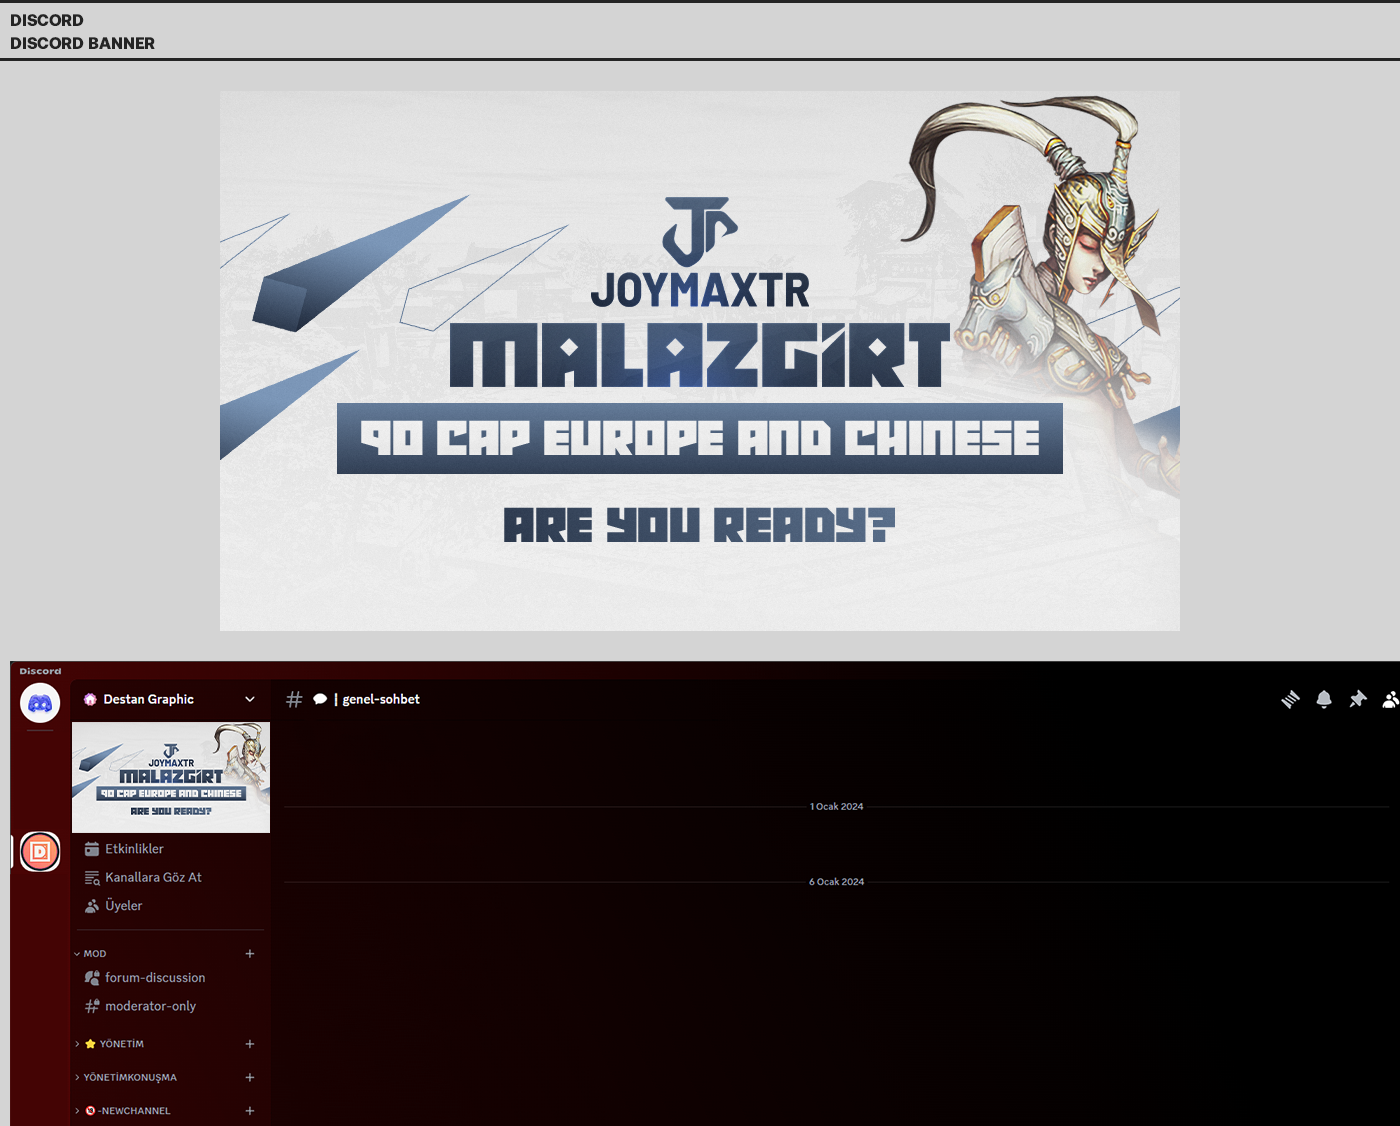Click the notification bell icon

[1324, 700]
